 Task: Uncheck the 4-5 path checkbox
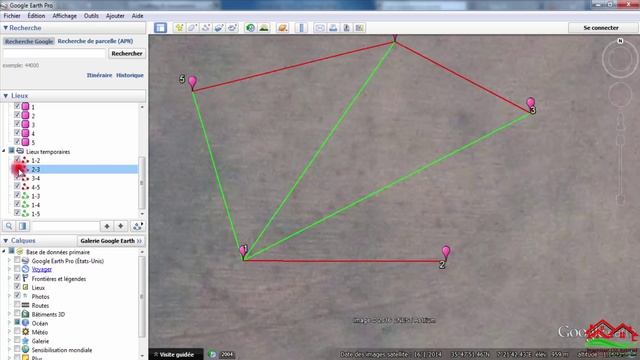[17, 187]
